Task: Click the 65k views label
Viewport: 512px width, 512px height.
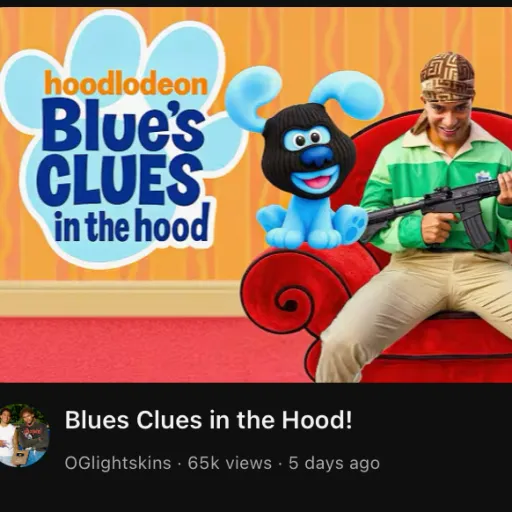Action: pos(230,463)
